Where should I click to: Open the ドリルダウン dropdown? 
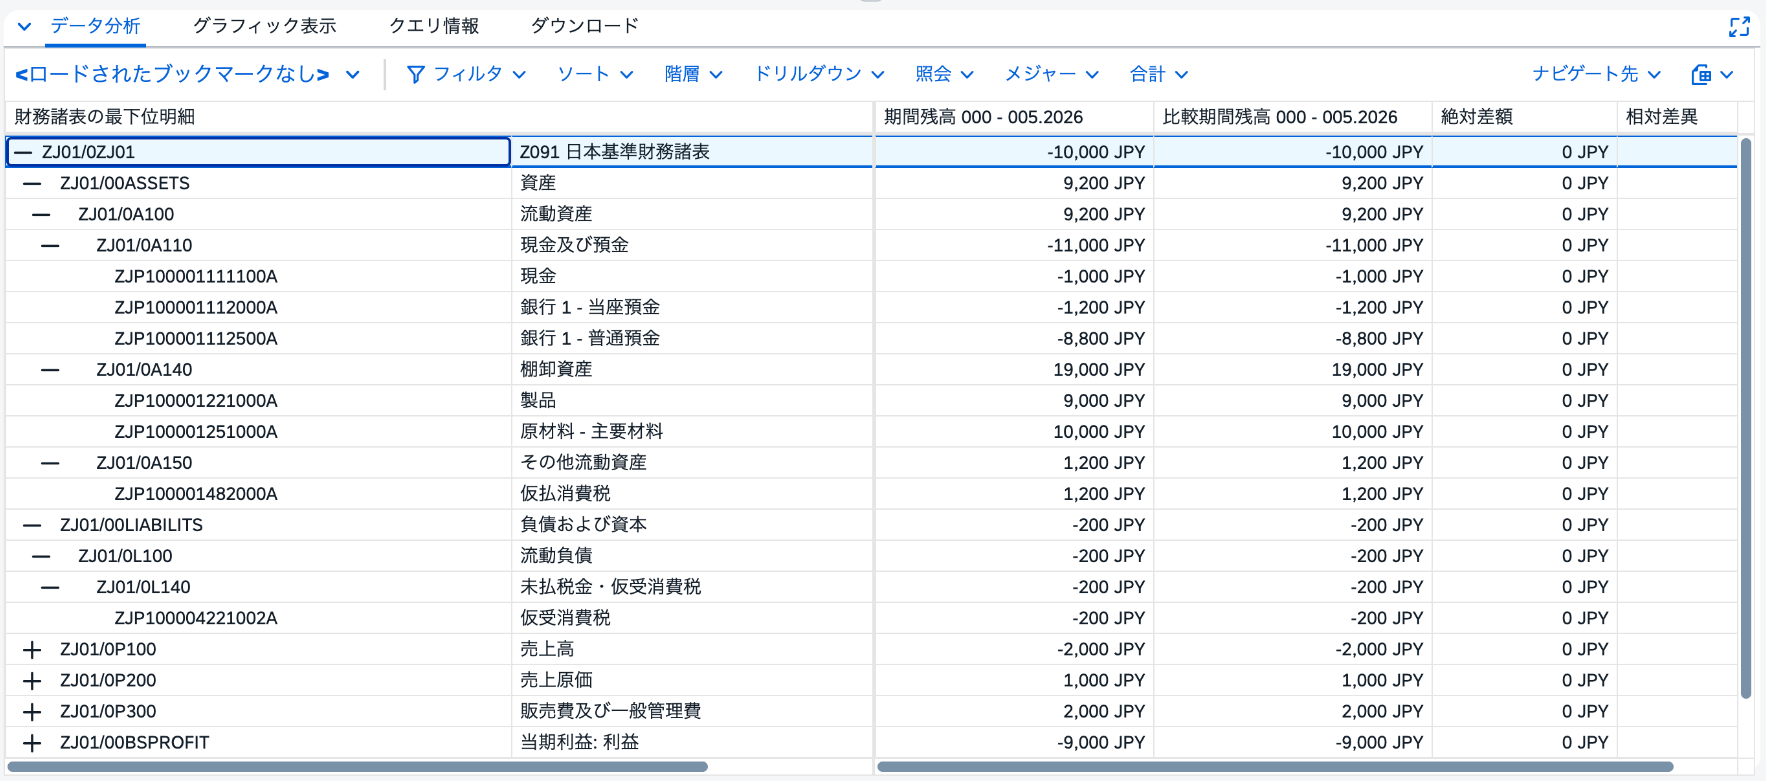point(819,74)
